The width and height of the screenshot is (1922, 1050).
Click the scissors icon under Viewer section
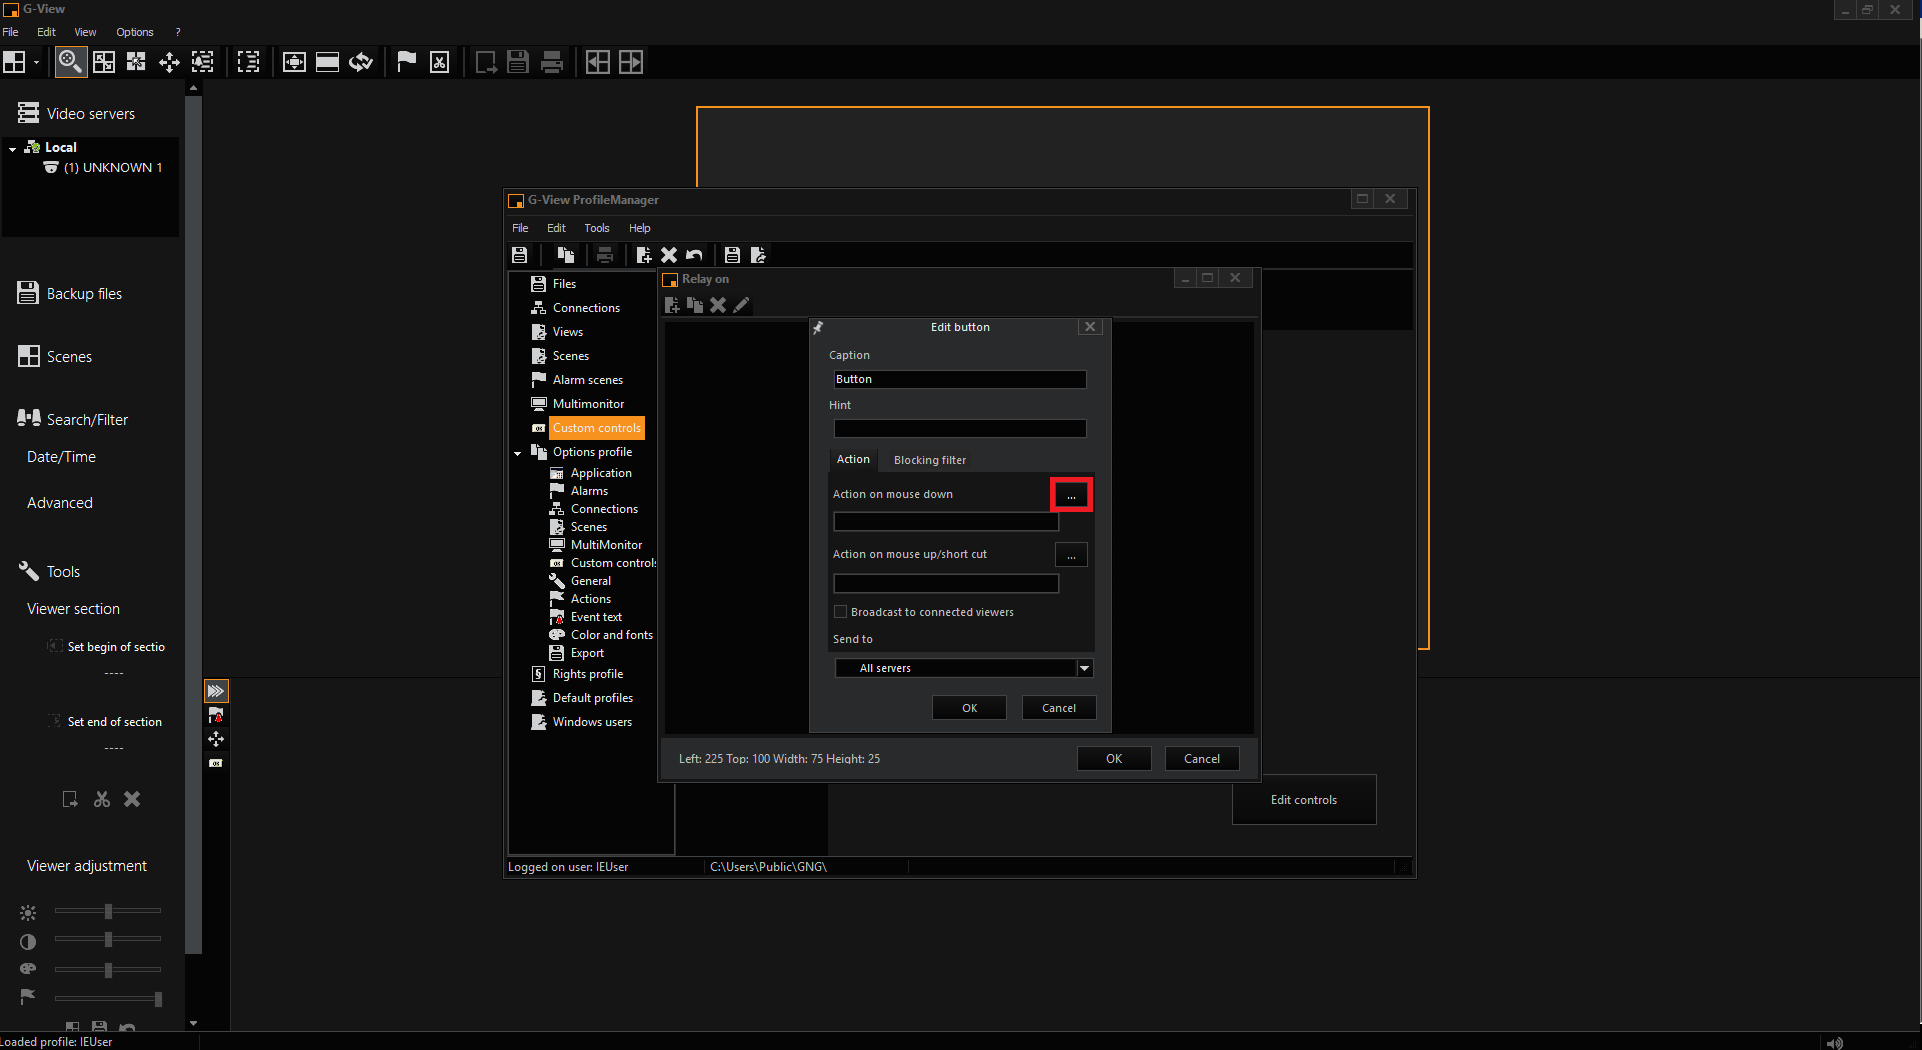102,799
